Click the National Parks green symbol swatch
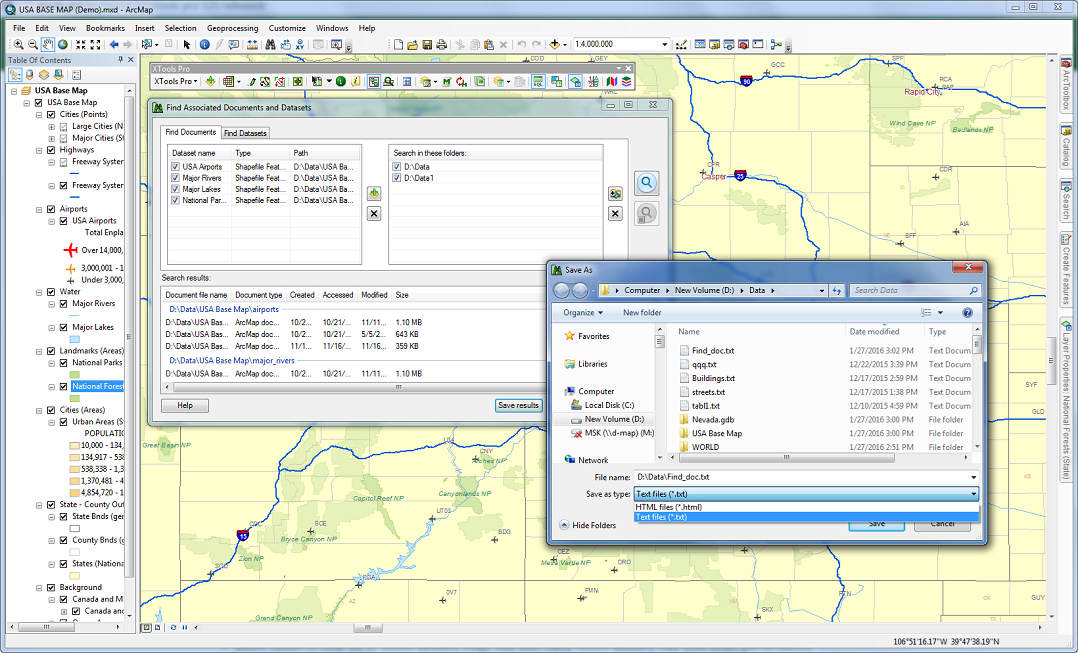The image size is (1078, 653). click(x=75, y=375)
